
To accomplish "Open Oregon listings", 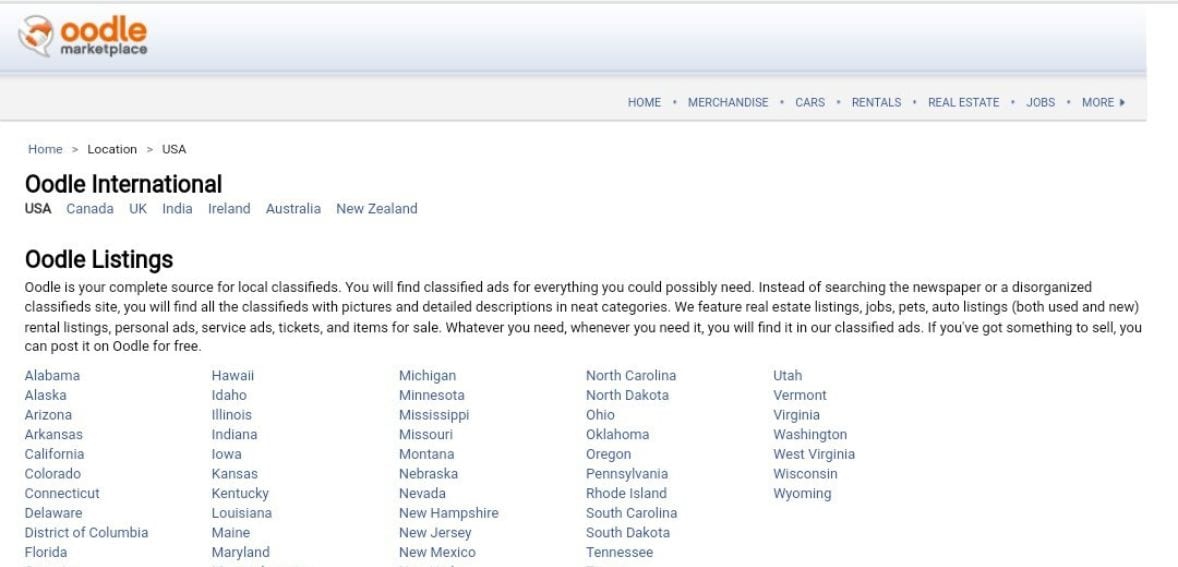I will (609, 454).
